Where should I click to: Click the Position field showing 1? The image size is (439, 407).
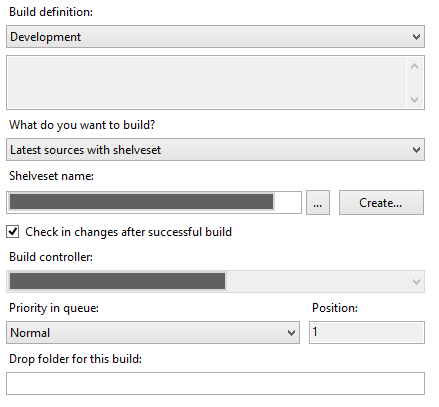pos(367,332)
